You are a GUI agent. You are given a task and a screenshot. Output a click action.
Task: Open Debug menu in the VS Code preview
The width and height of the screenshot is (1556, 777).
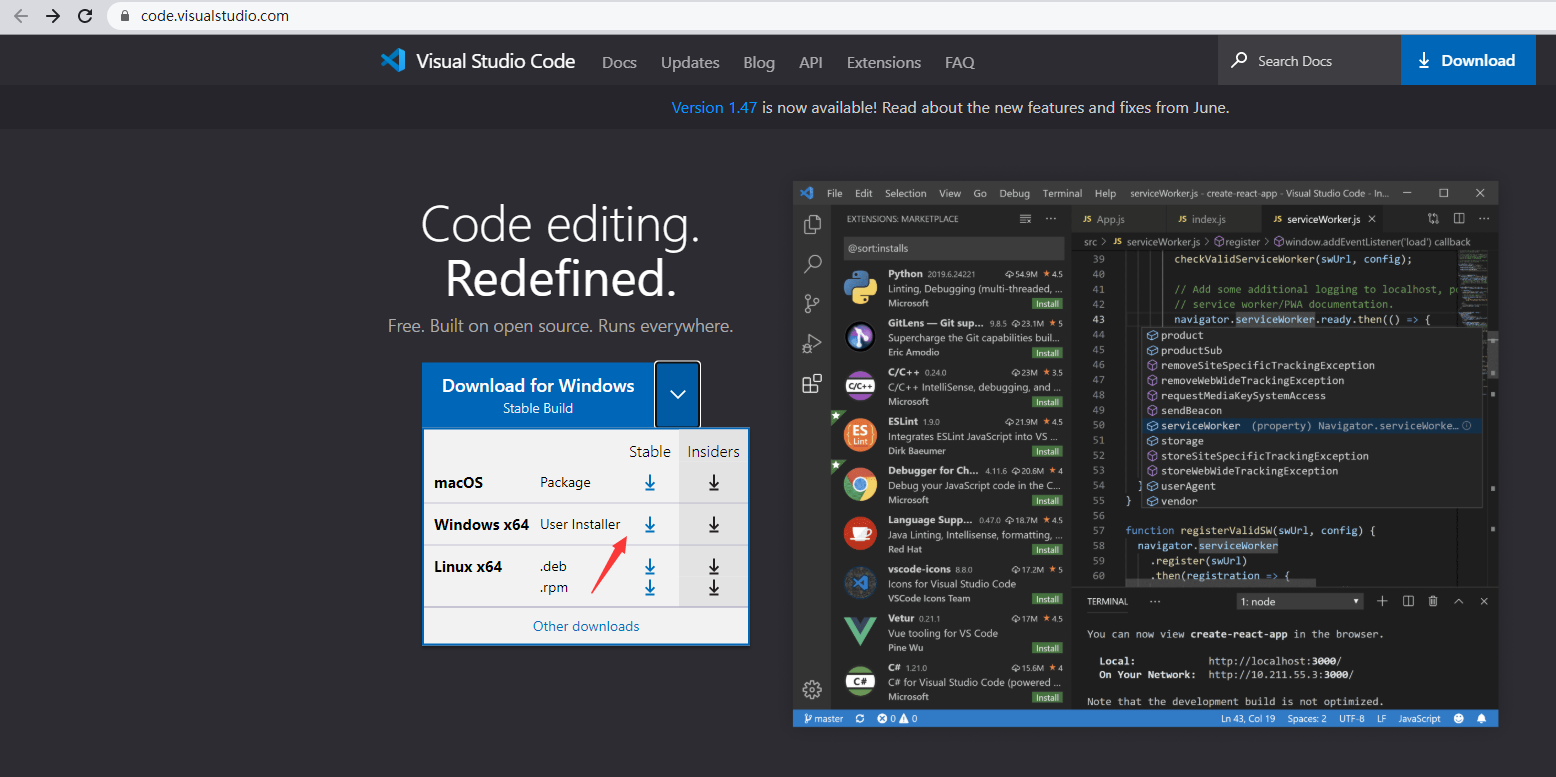click(x=1015, y=193)
